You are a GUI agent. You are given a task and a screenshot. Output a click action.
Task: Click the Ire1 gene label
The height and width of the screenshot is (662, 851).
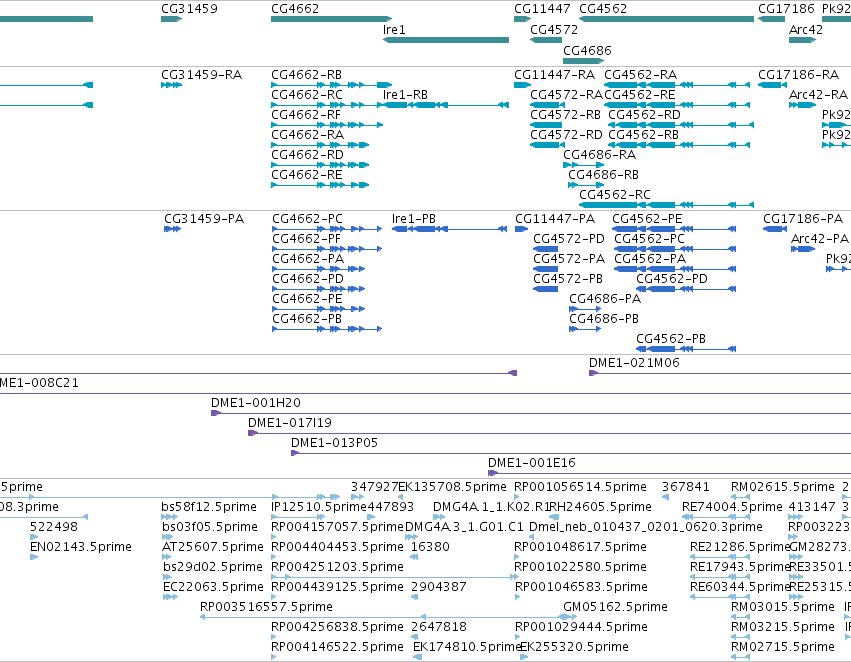pos(394,29)
